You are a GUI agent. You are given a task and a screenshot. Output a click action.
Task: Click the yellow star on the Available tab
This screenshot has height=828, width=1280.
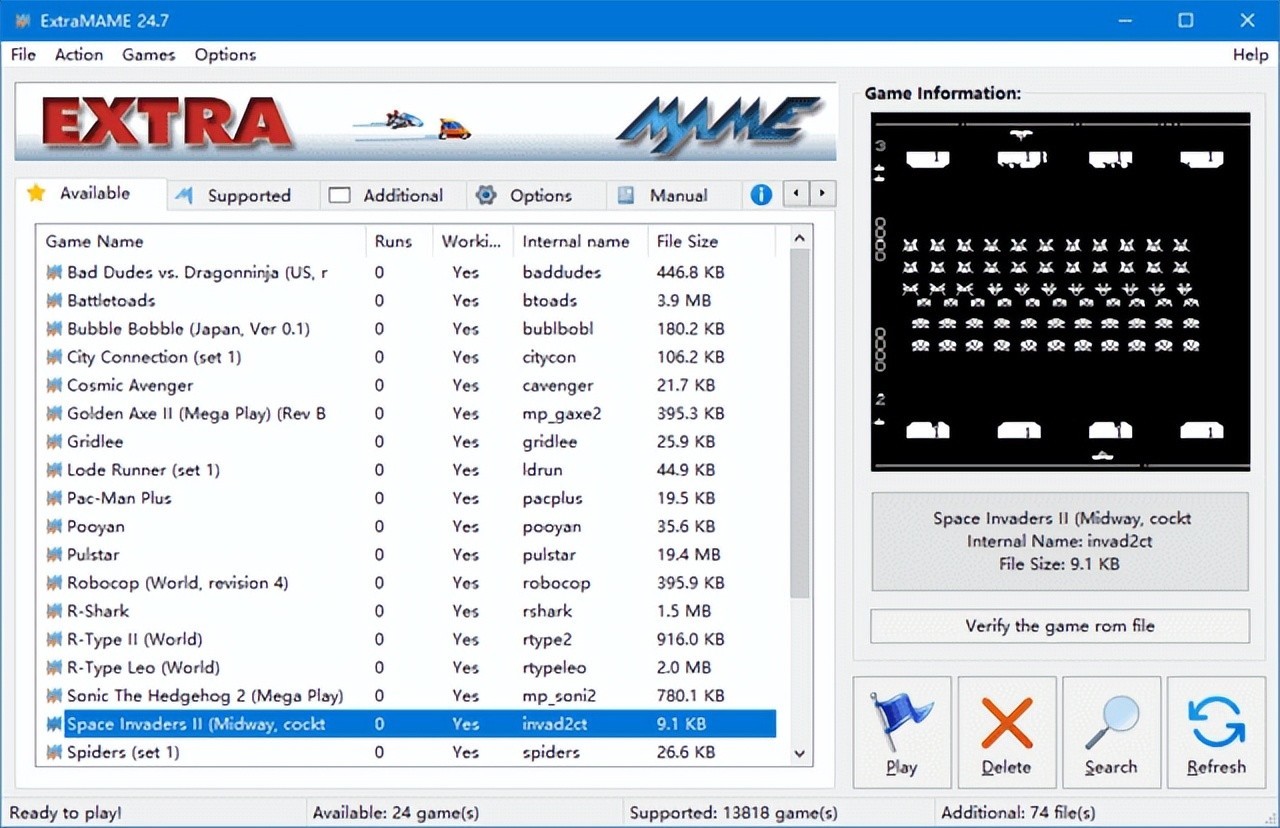(36, 193)
